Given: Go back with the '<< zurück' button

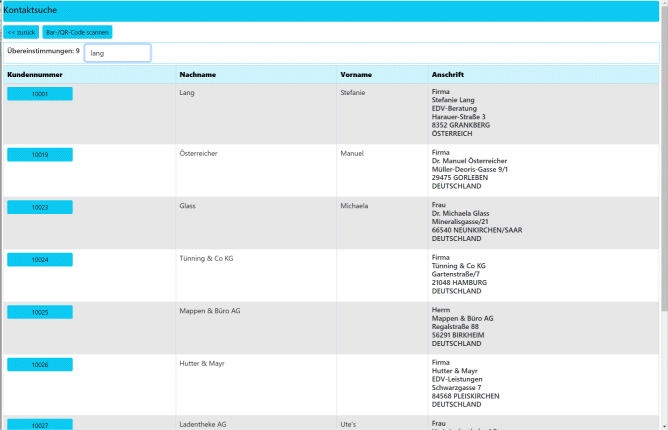Looking at the screenshot, I should tap(21, 32).
